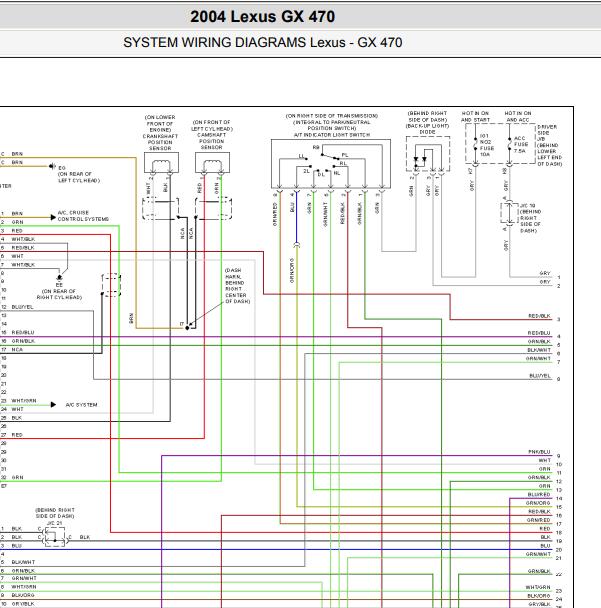Click the PL switch position label

(345, 155)
